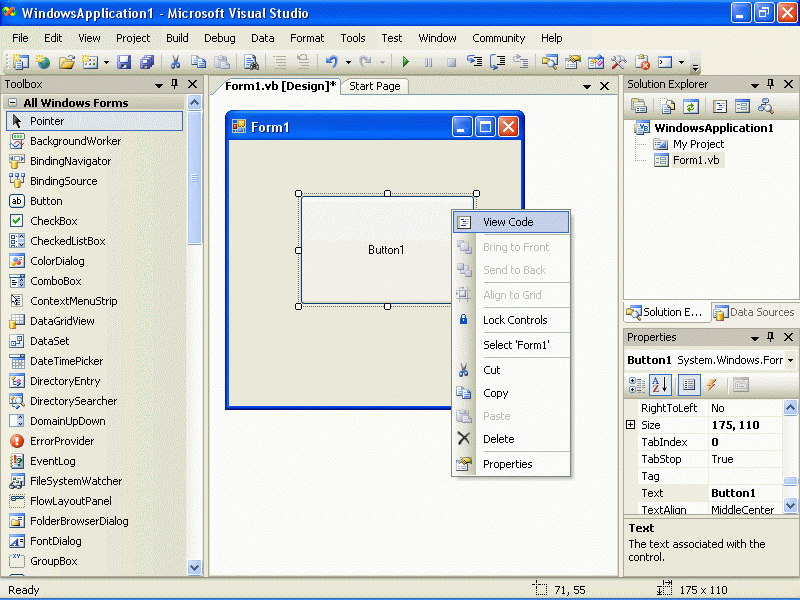Open the Button1 object selector dropdown
Screen dimensions: 800x600
coord(790,360)
